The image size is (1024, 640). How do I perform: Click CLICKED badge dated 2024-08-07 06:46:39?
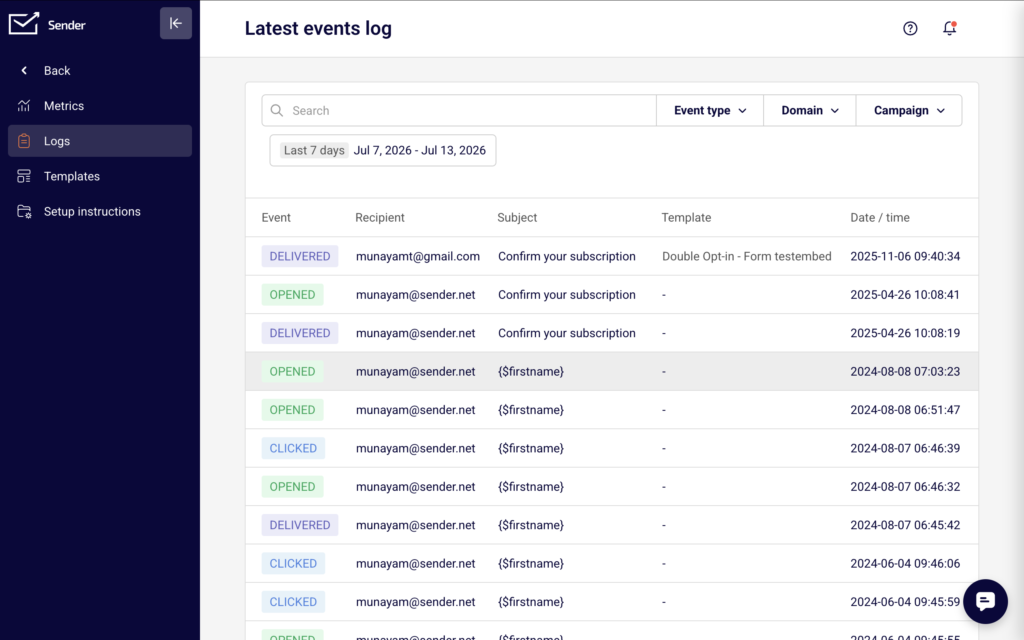point(293,448)
